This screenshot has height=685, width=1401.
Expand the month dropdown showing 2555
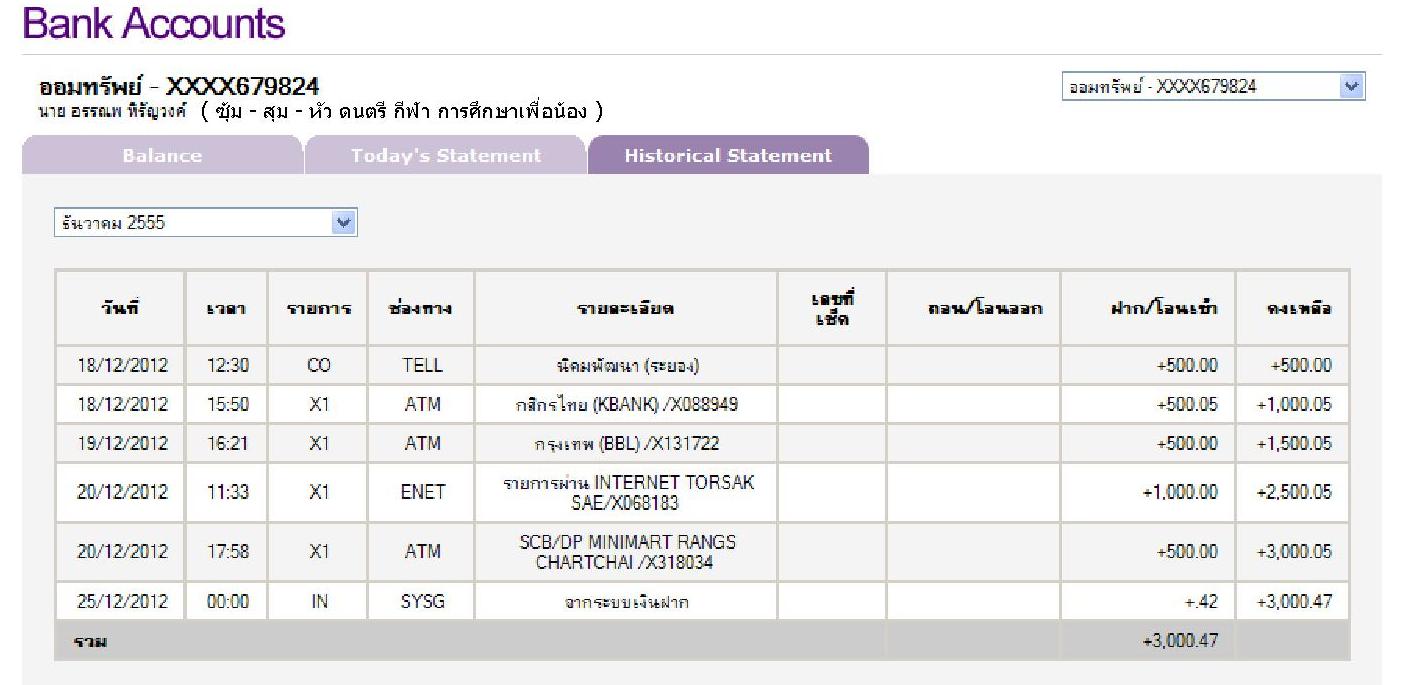pos(344,223)
